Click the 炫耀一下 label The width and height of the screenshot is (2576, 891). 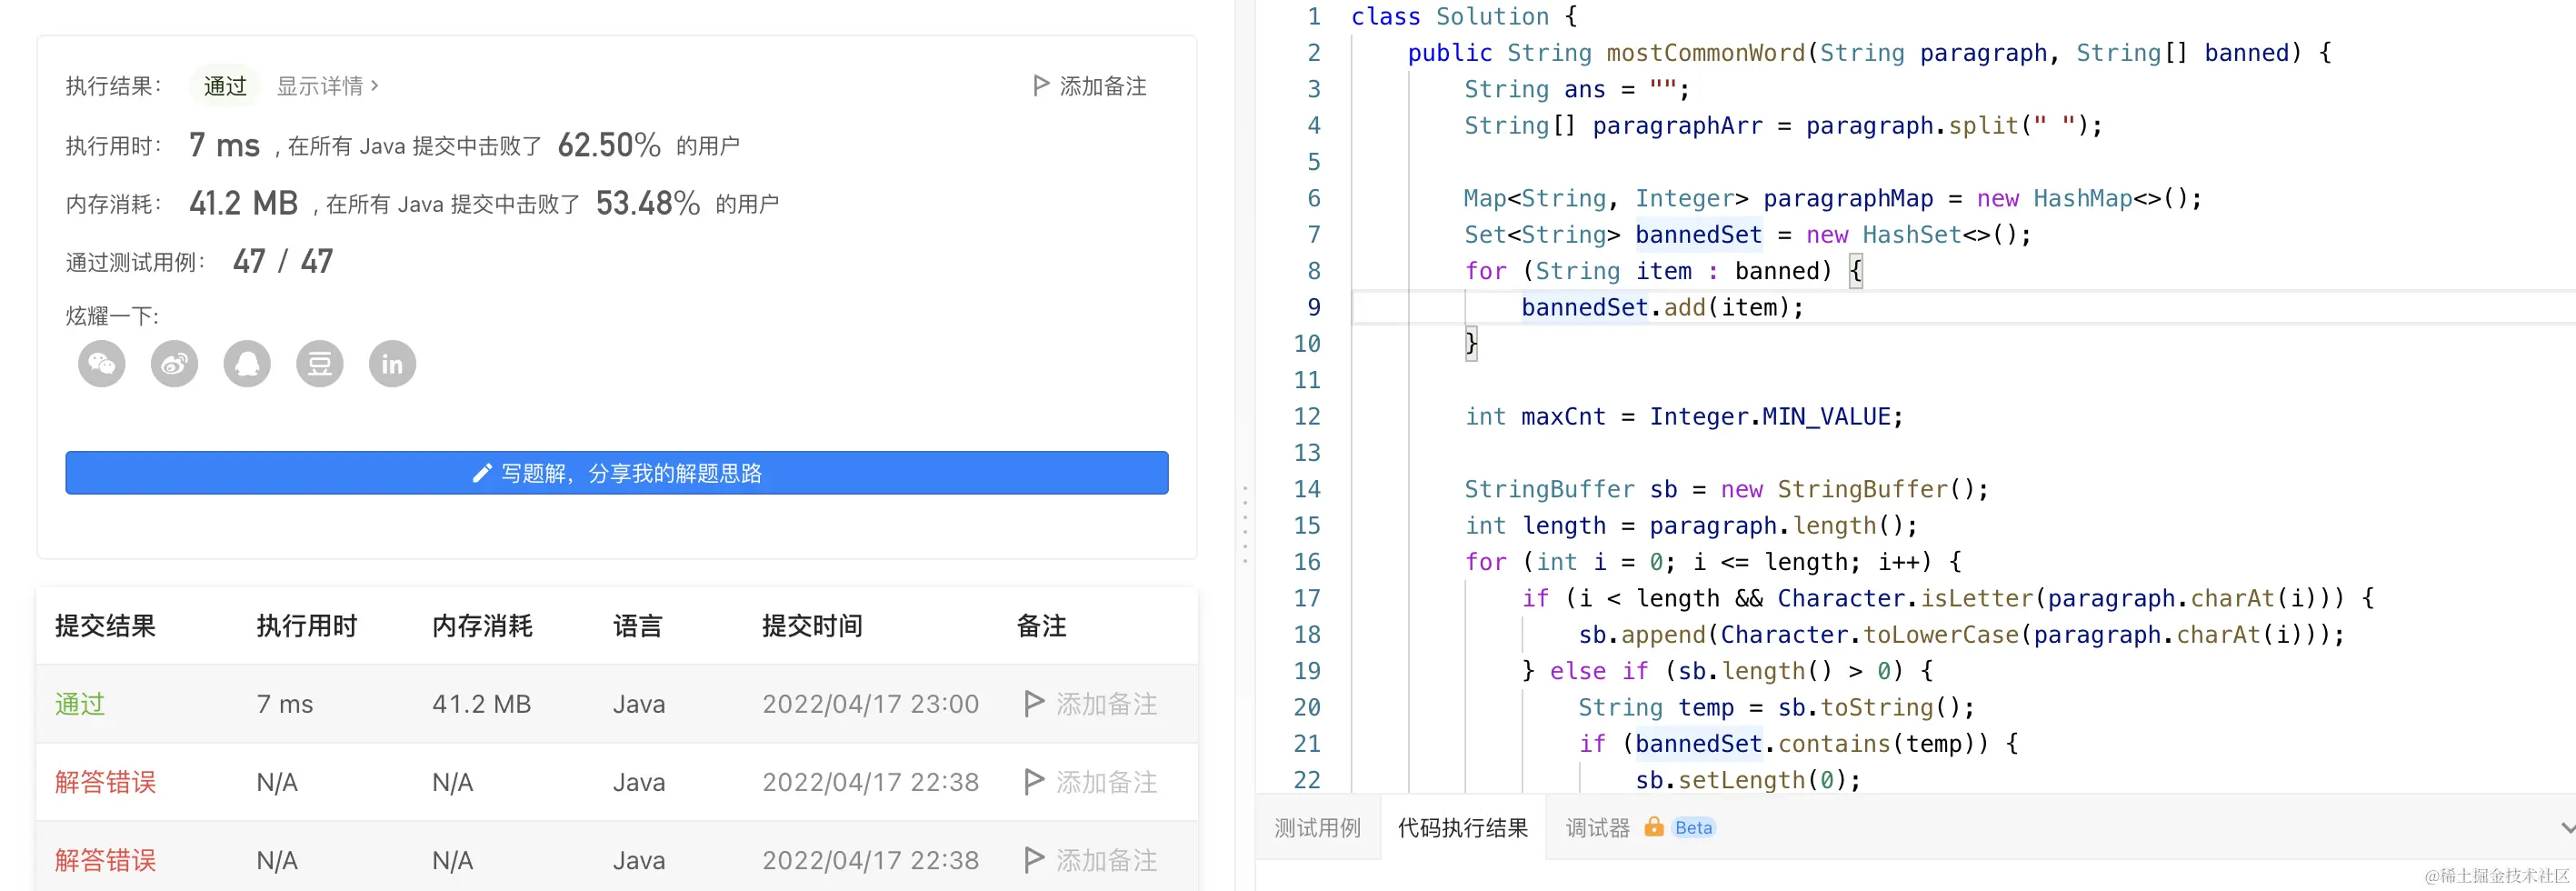pyautogui.click(x=112, y=316)
